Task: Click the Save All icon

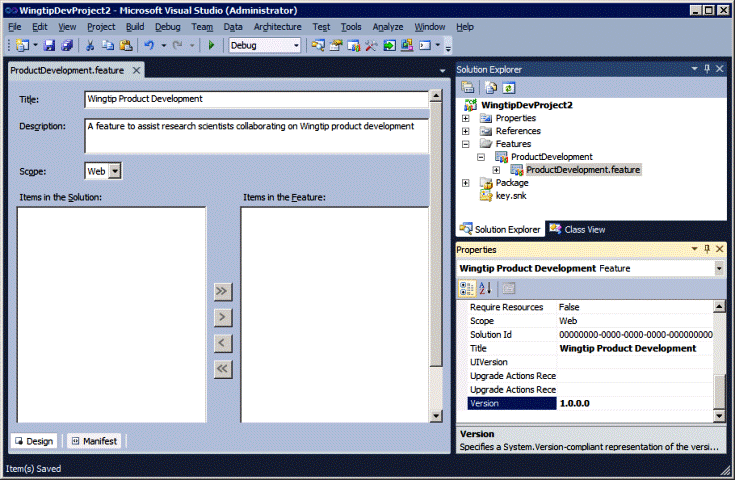Action: pyautogui.click(x=67, y=45)
